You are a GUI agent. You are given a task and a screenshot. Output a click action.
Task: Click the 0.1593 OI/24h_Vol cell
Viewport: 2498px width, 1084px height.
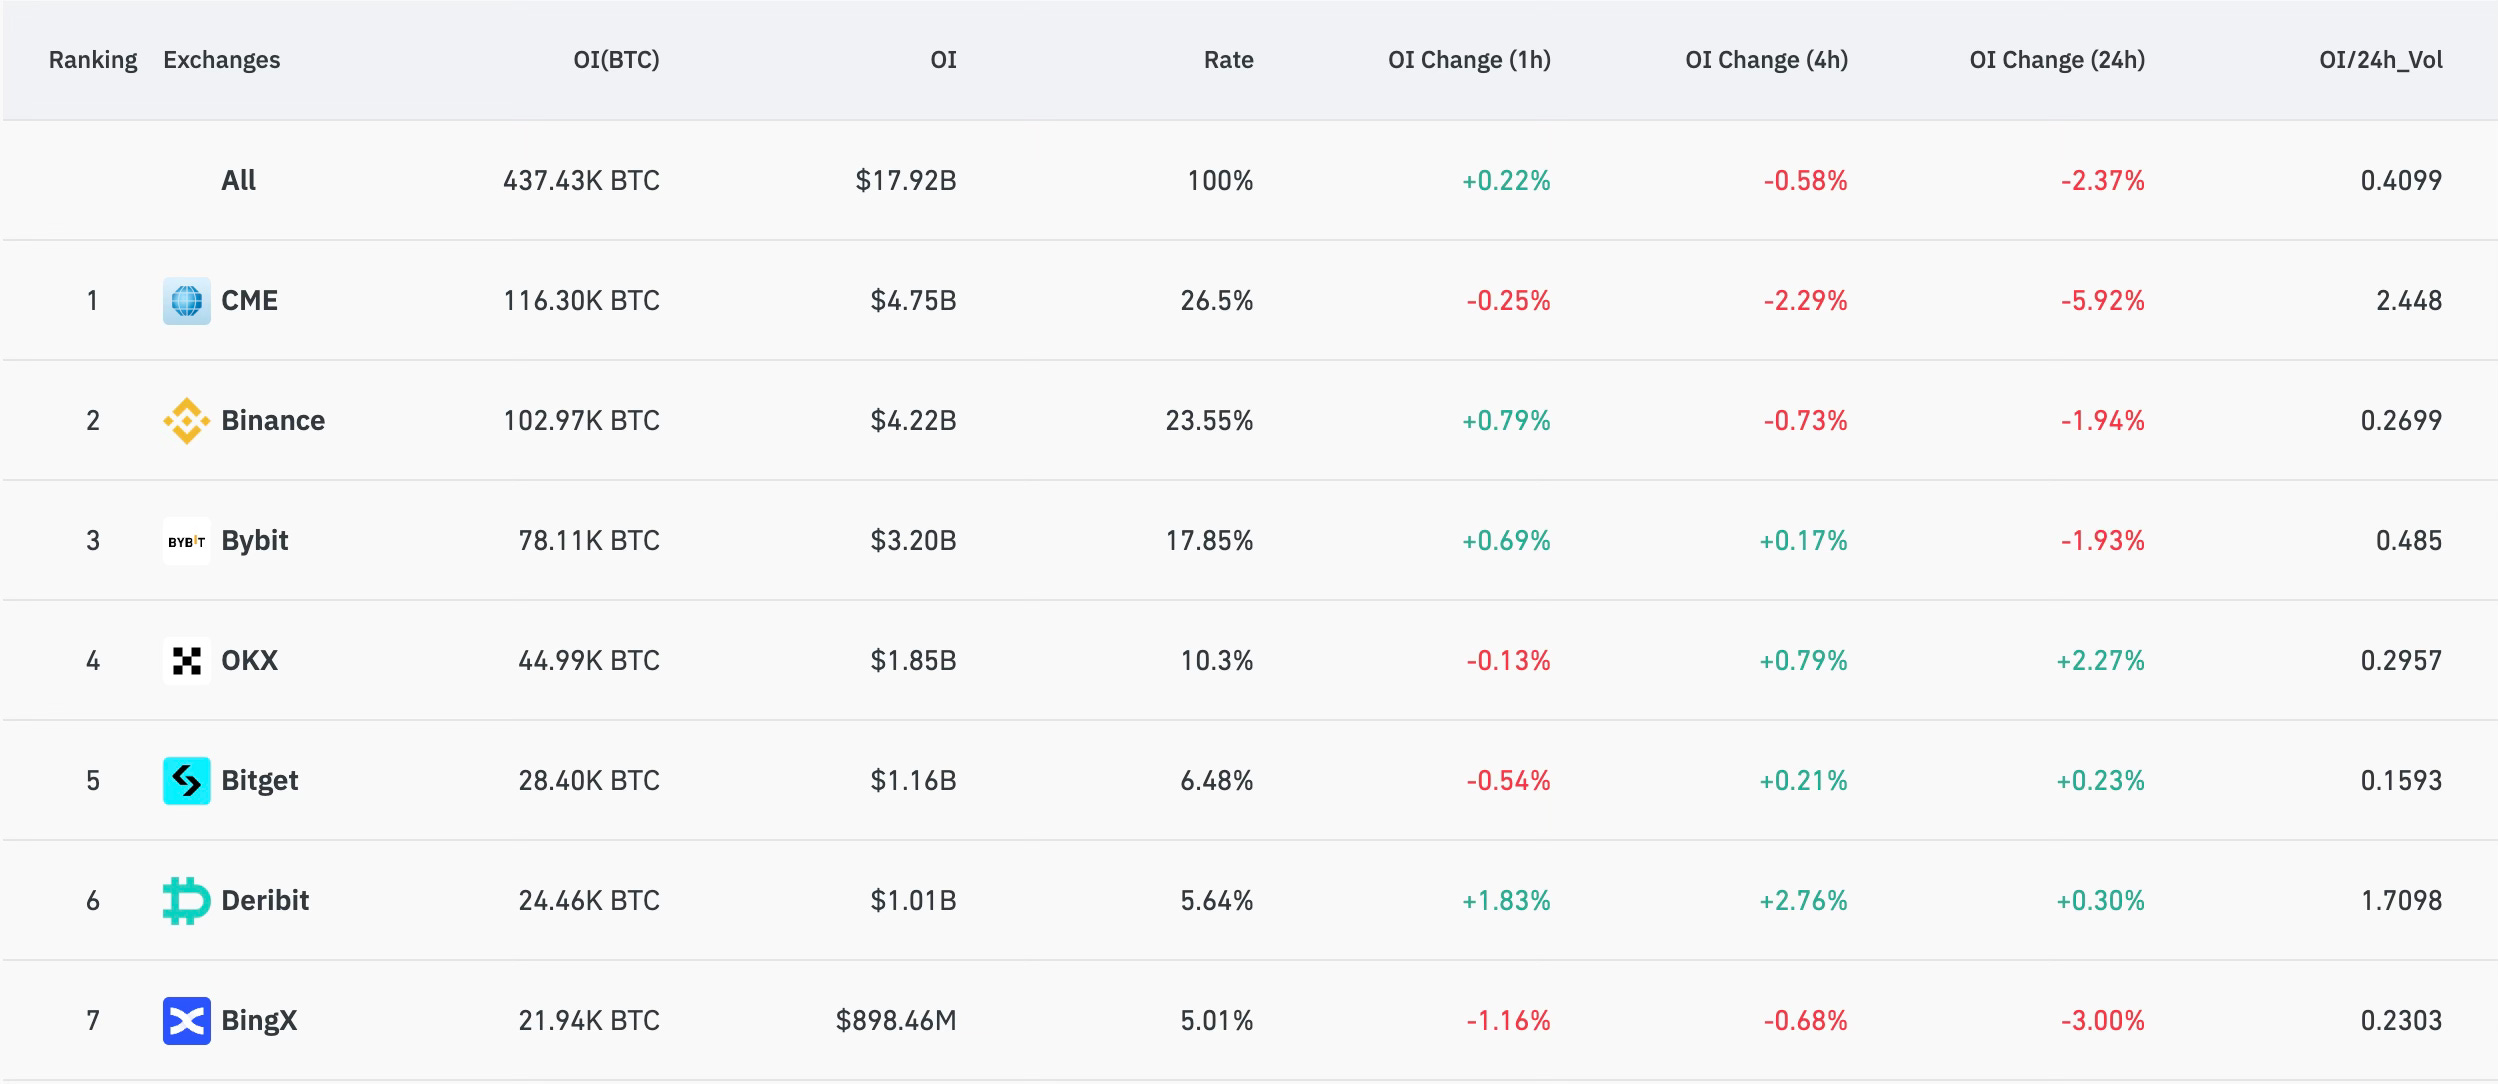[x=2401, y=781]
